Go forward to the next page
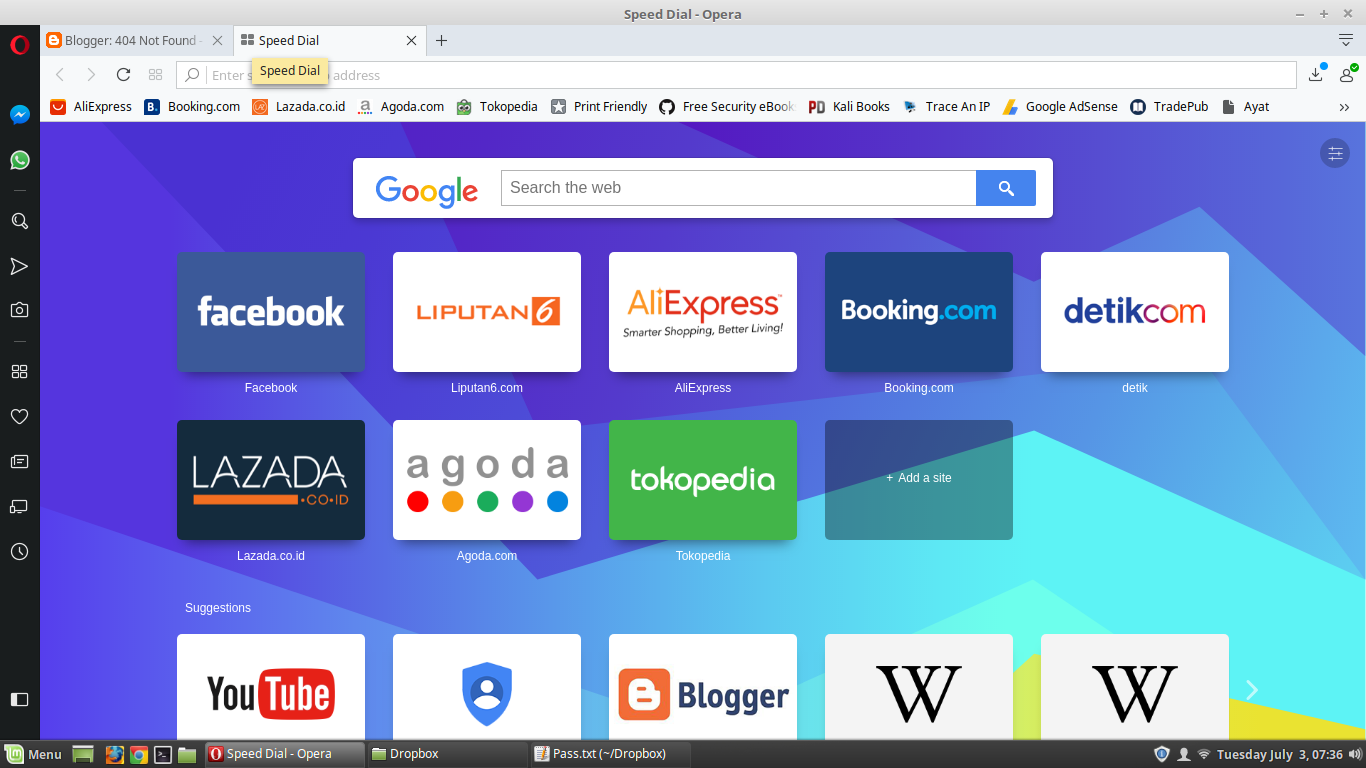This screenshot has height=768, width=1366. 91,75
